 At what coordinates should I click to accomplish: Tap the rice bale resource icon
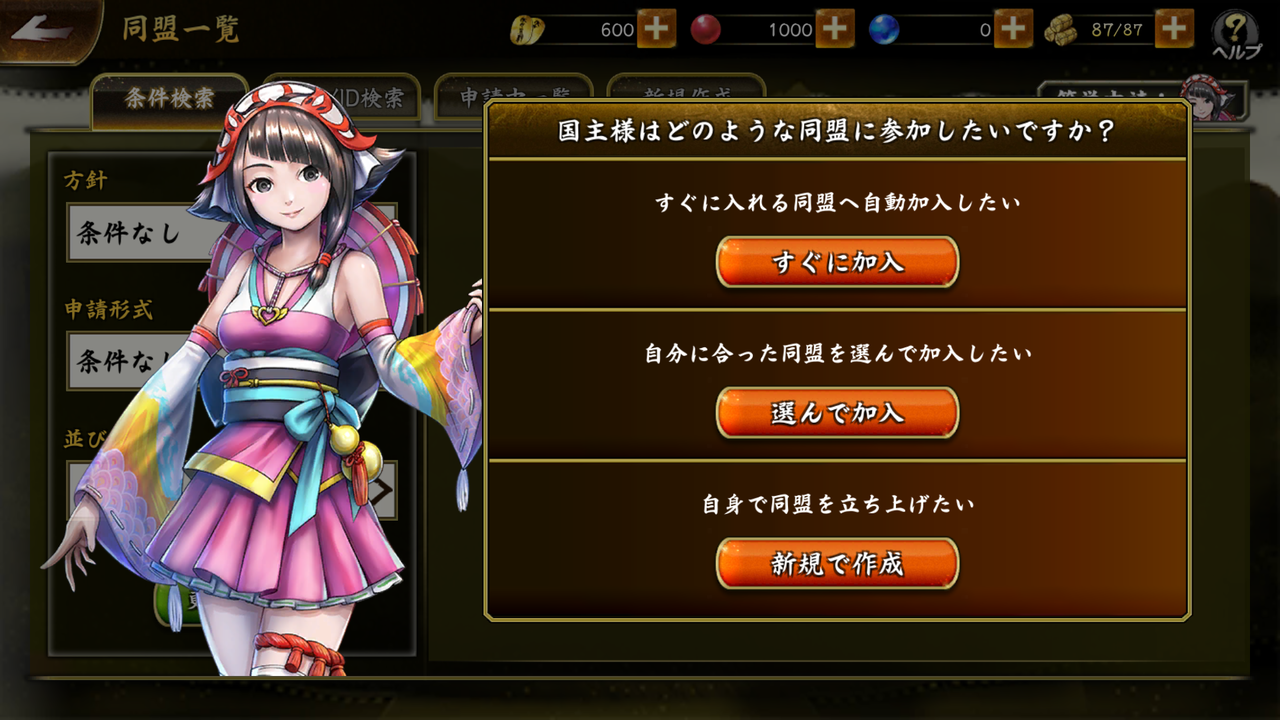pyautogui.click(x=1062, y=30)
